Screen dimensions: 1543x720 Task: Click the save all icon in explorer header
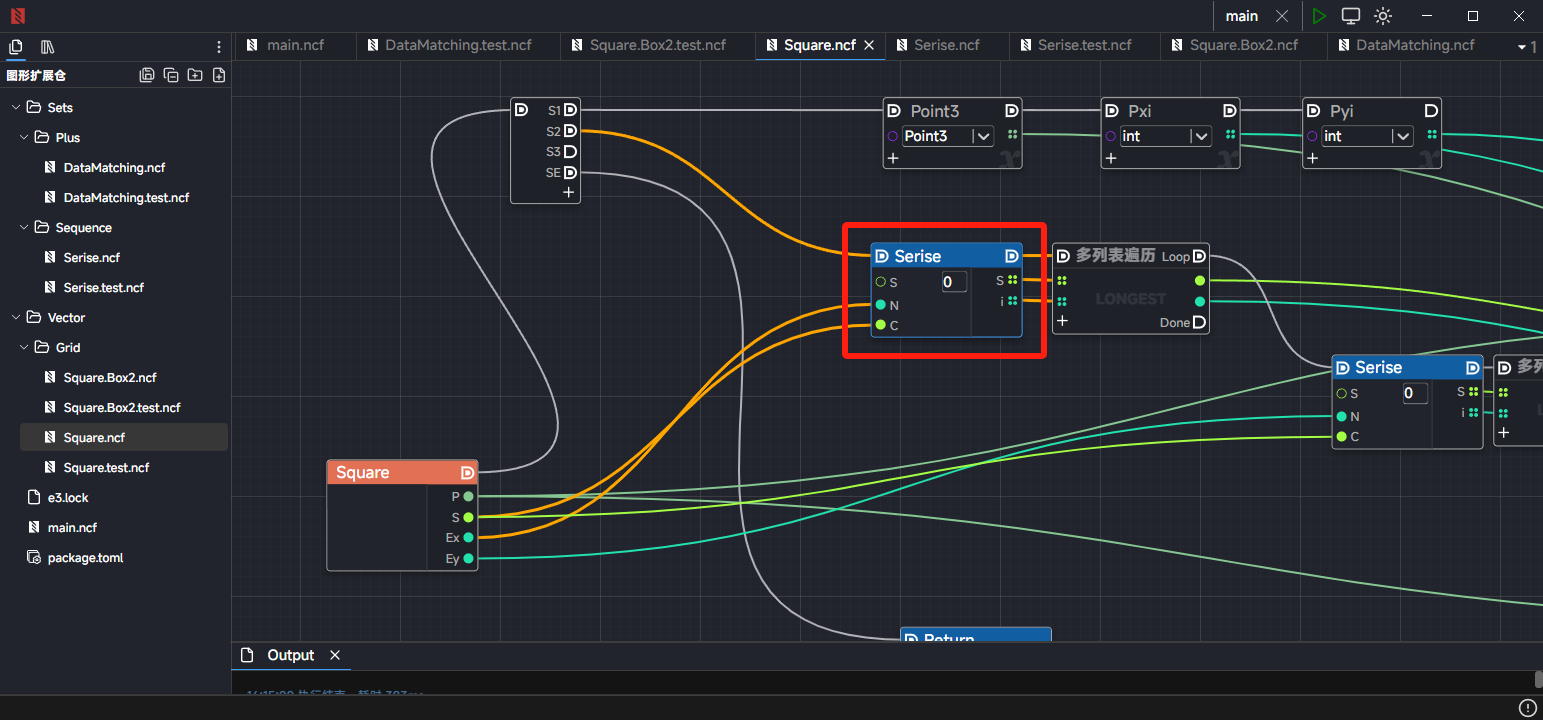coord(147,75)
